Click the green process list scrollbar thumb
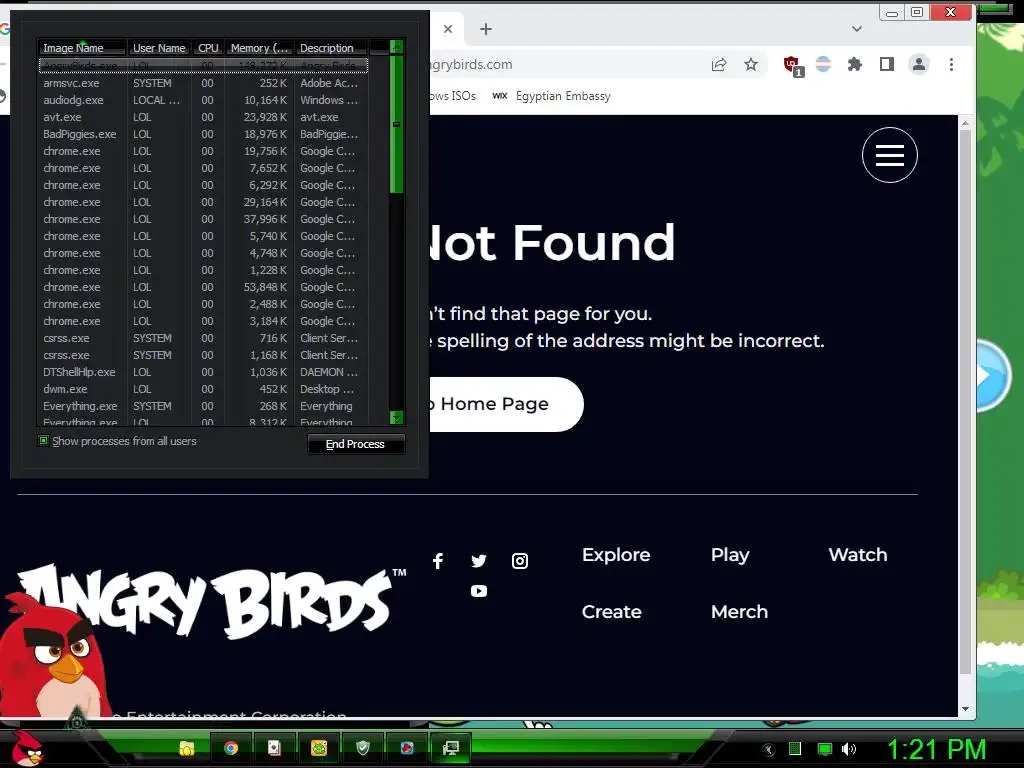Viewport: 1024px width, 768px height. pyautogui.click(x=396, y=124)
